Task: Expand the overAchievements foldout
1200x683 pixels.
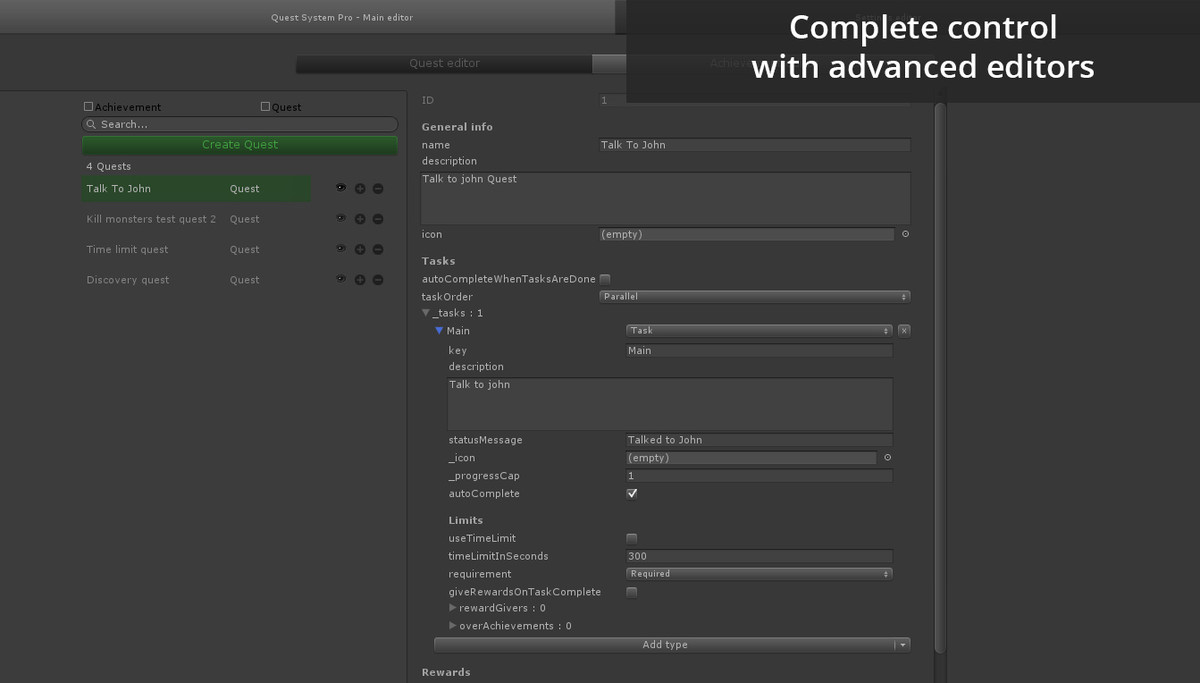Action: click(x=453, y=626)
